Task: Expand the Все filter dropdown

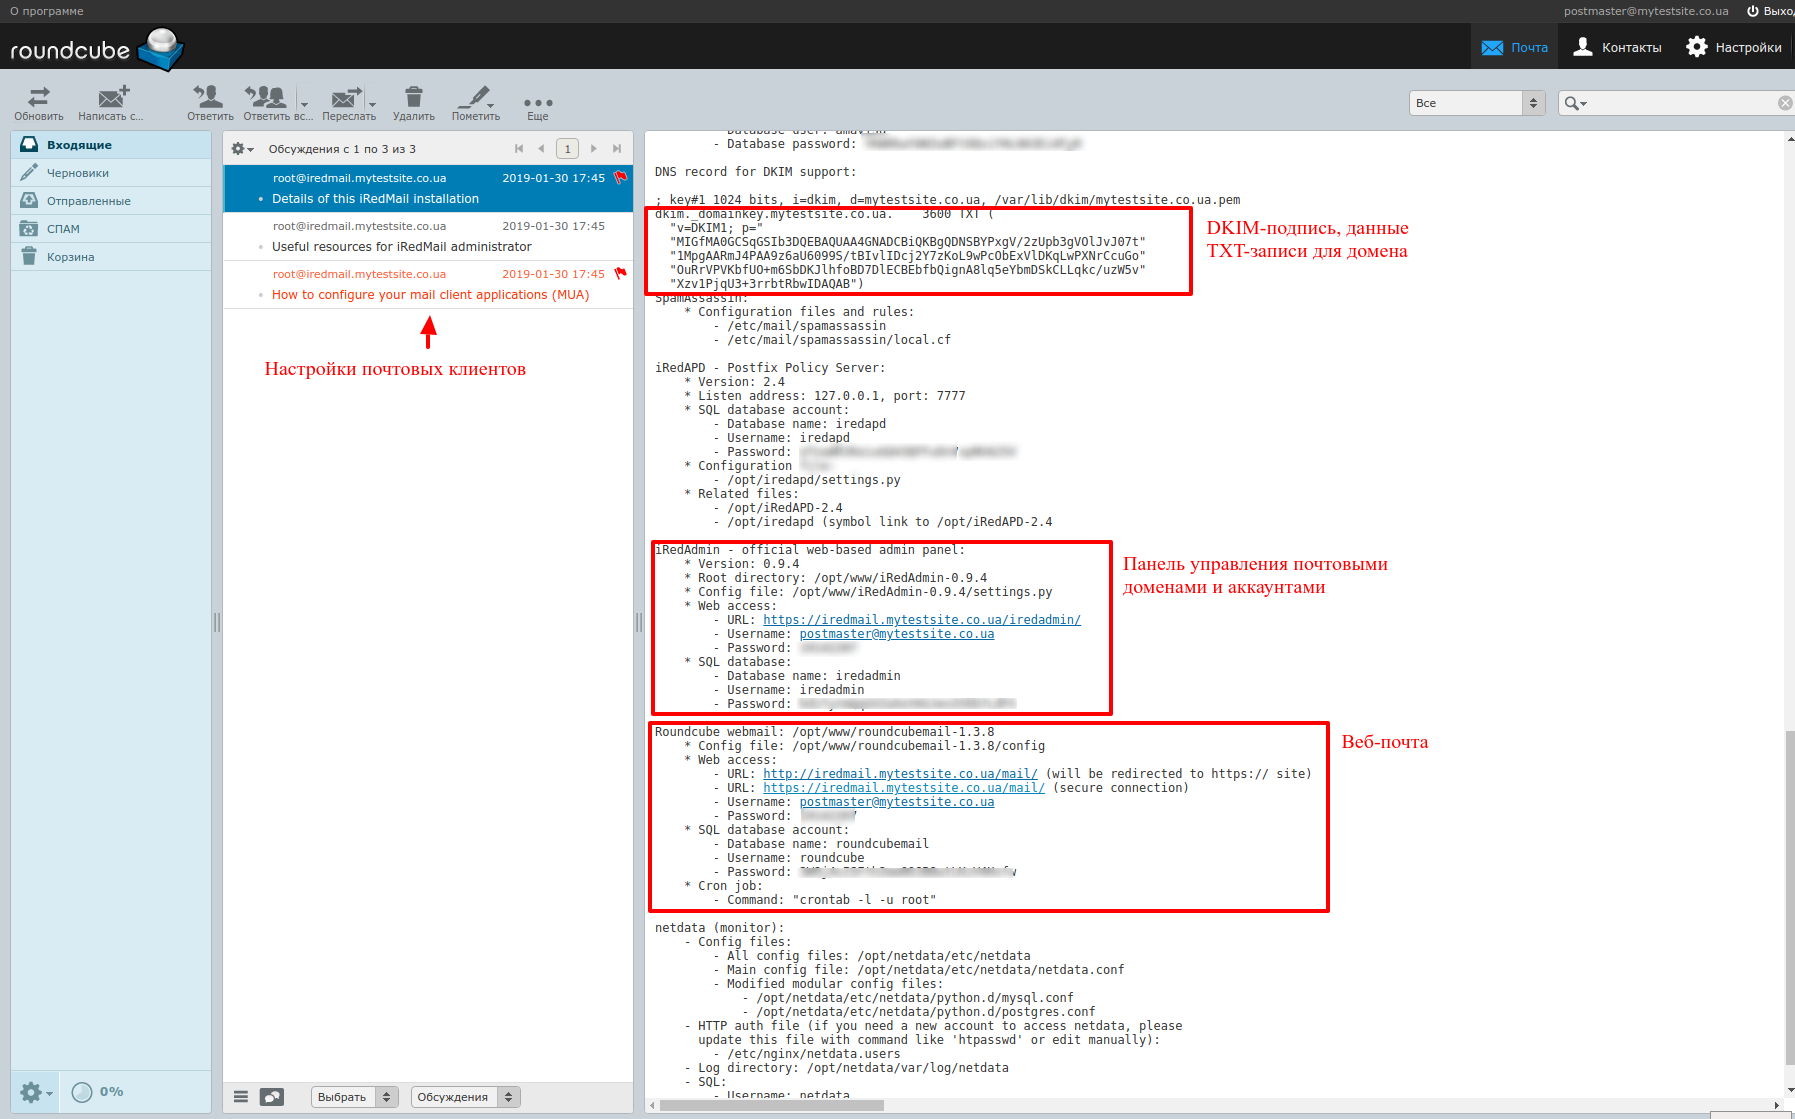Action: click(1477, 103)
